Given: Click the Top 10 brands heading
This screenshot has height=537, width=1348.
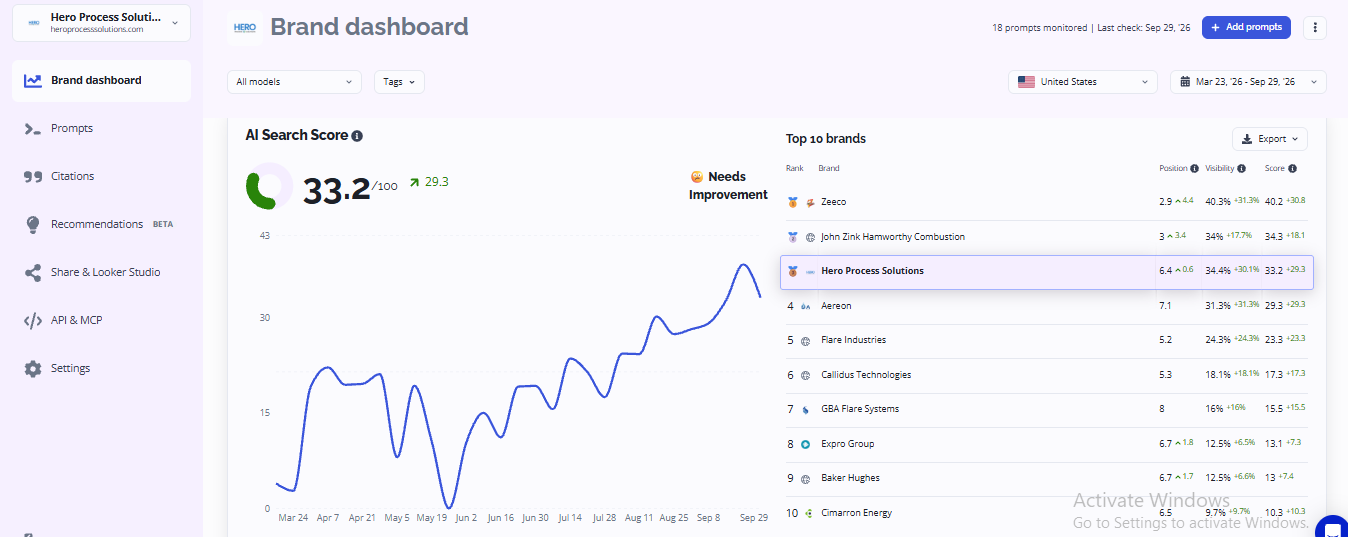Looking at the screenshot, I should pos(826,139).
